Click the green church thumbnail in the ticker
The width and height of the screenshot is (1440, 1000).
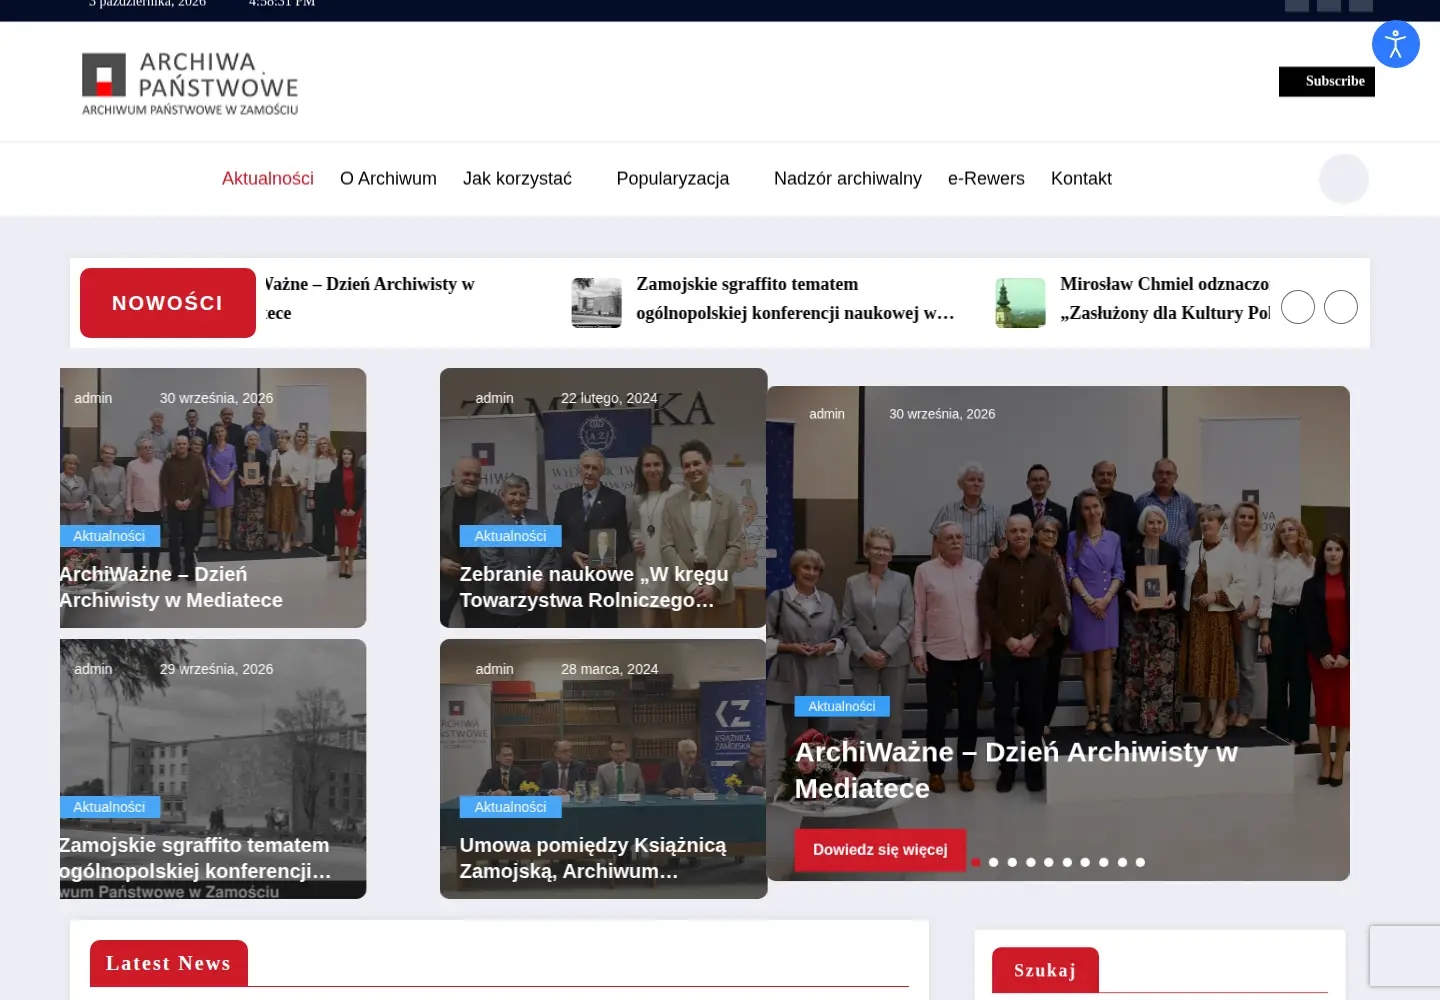click(x=1020, y=303)
